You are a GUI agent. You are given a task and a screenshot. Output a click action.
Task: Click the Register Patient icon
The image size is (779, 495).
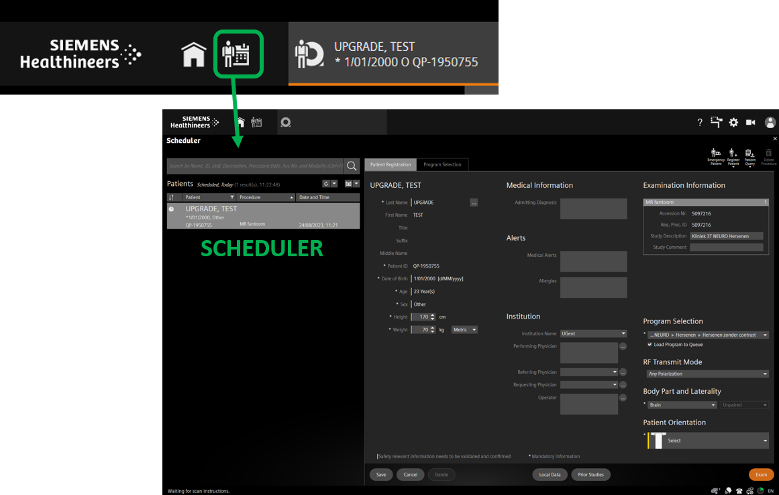tap(733, 154)
